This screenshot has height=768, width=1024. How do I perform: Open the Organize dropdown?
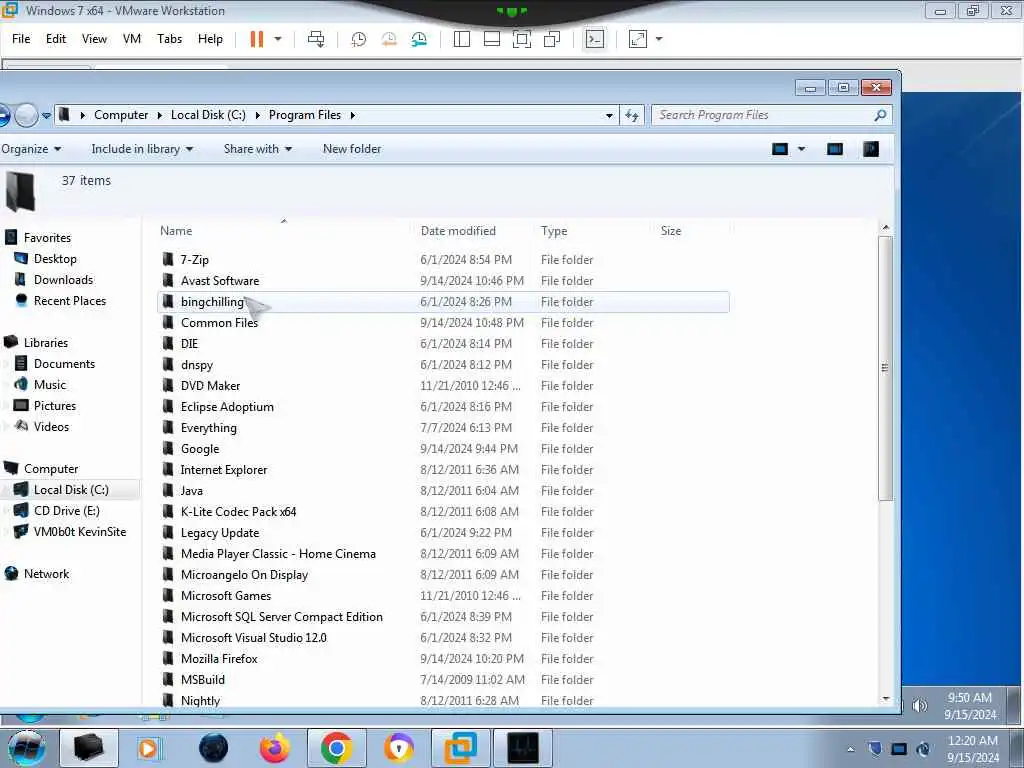pyautogui.click(x=31, y=149)
